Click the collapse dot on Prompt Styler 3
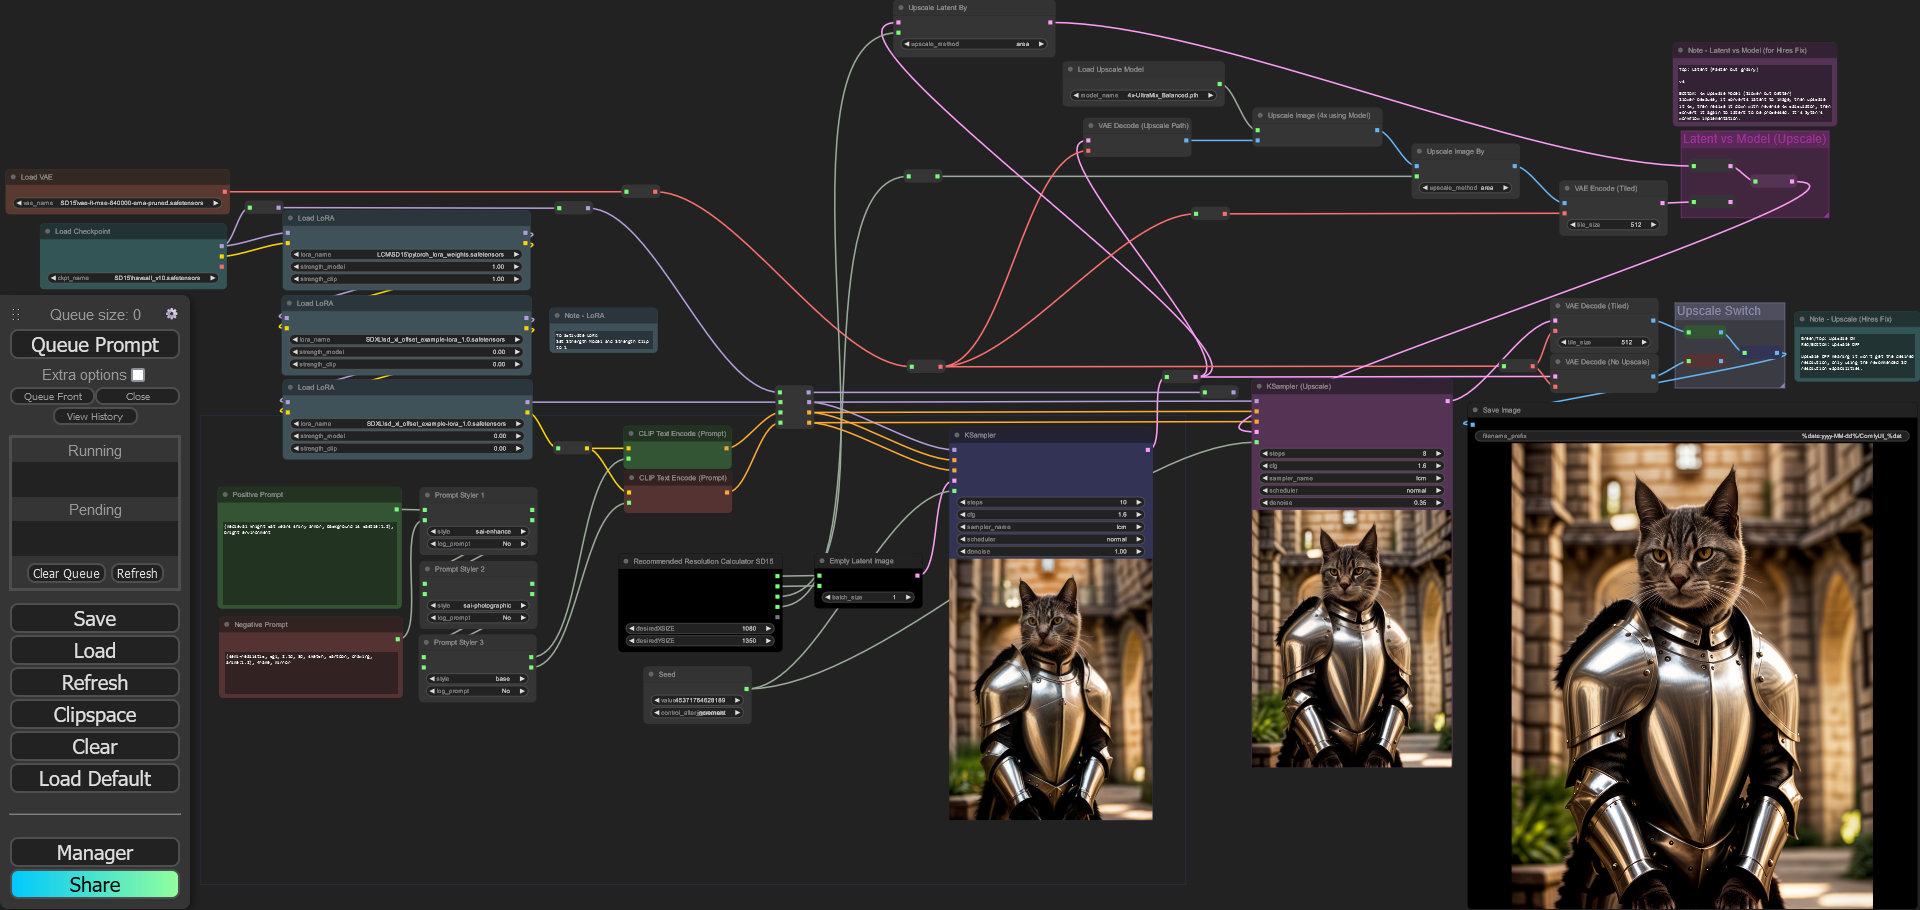 (x=427, y=642)
